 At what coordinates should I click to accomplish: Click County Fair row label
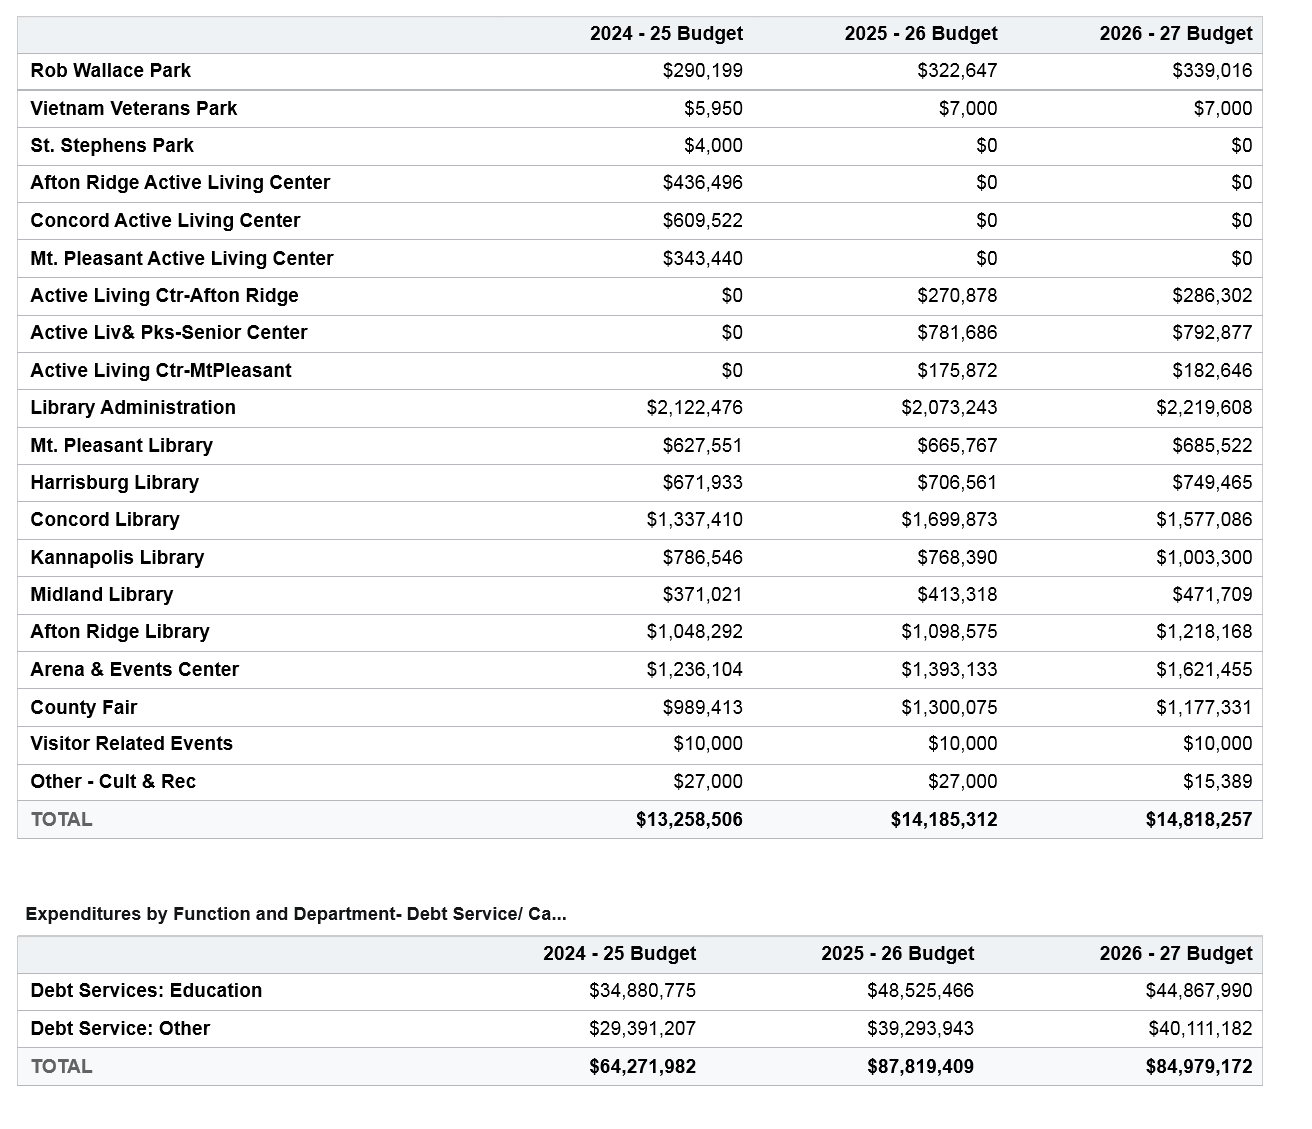tap(84, 708)
